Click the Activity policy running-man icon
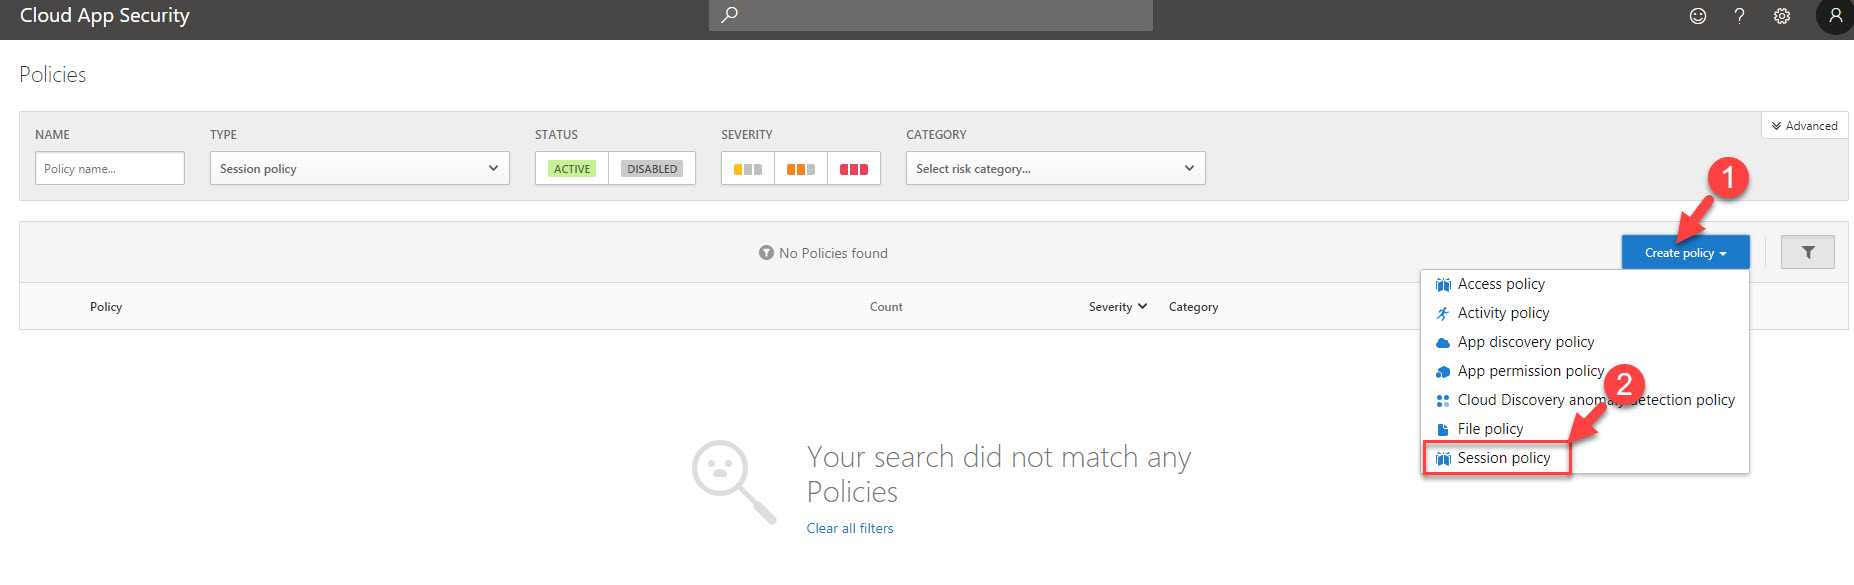 tap(1443, 314)
